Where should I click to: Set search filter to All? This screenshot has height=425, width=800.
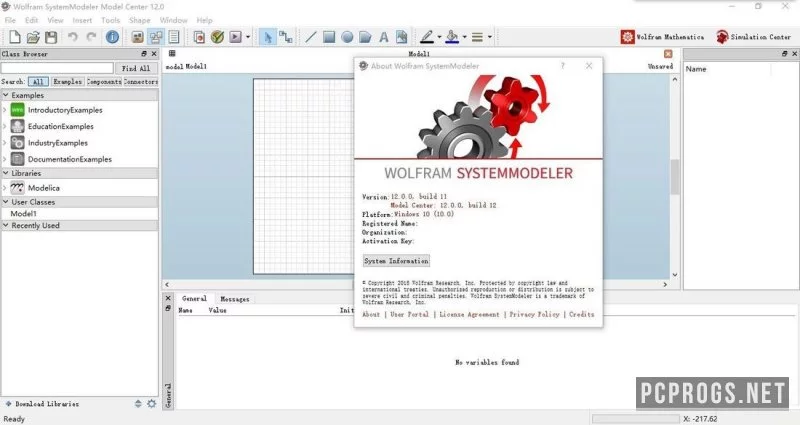click(x=38, y=82)
